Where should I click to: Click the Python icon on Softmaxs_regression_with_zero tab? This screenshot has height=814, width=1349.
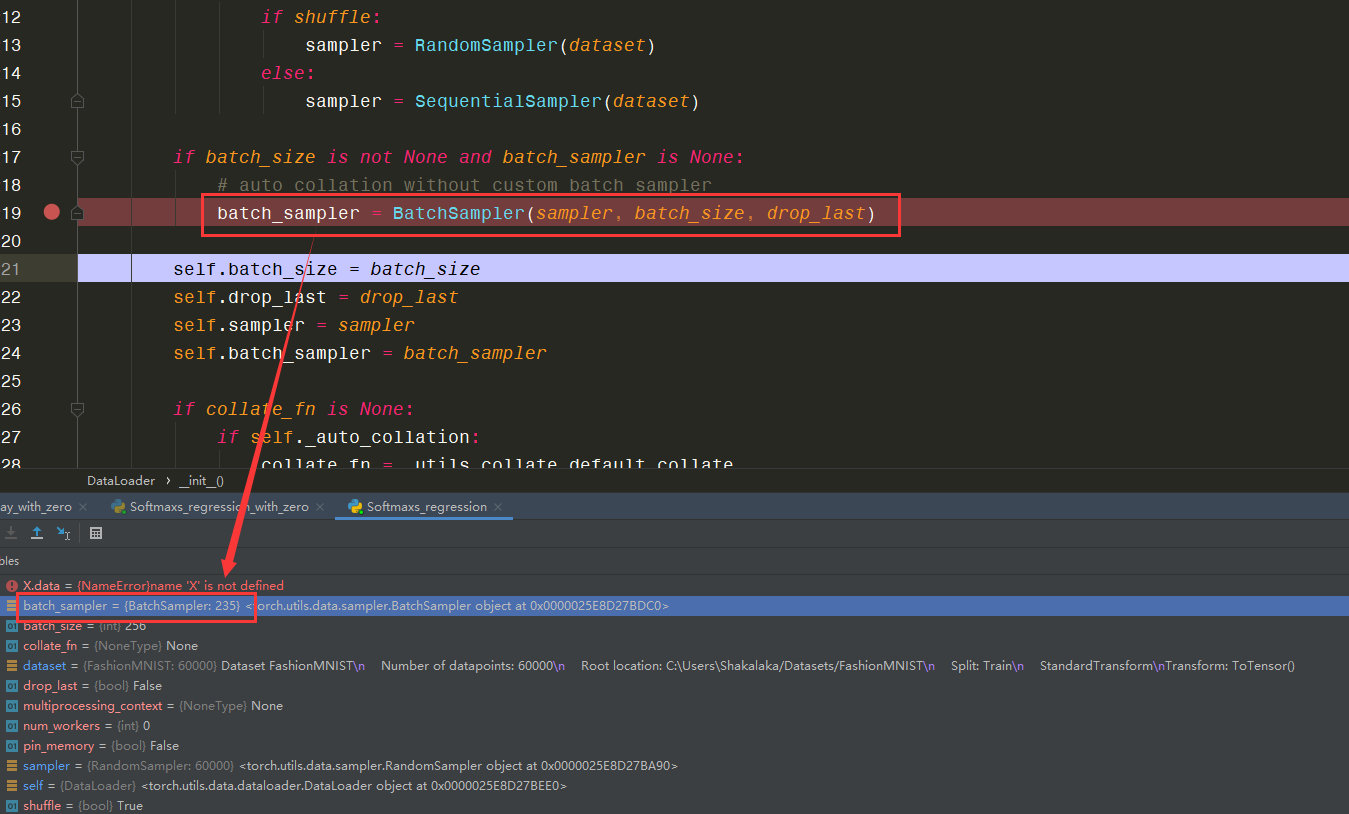click(118, 507)
